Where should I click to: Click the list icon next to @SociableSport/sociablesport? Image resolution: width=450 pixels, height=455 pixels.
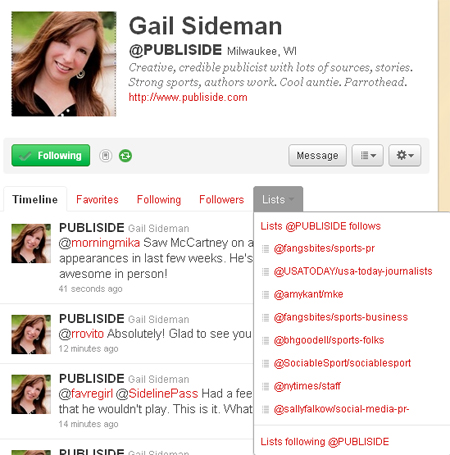(265, 363)
